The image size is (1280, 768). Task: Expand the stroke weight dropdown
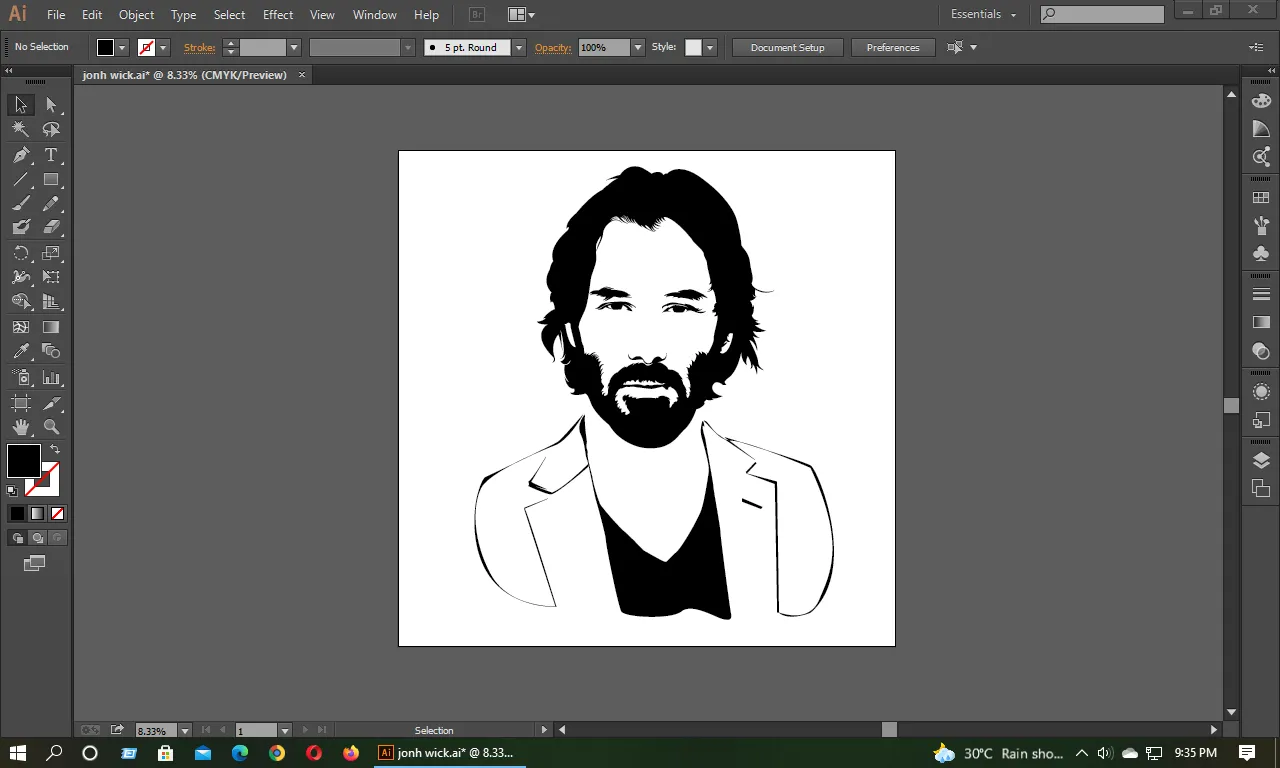pos(294,47)
